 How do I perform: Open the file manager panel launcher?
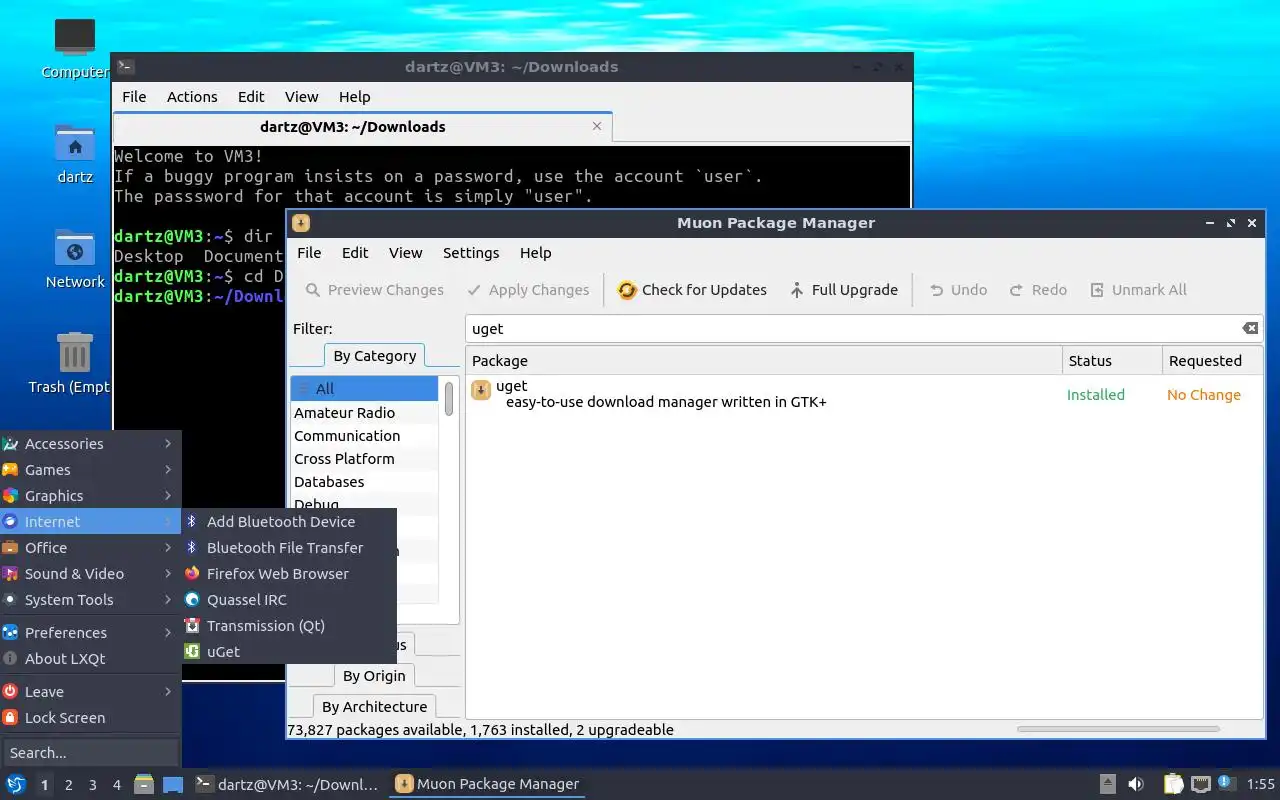click(144, 784)
